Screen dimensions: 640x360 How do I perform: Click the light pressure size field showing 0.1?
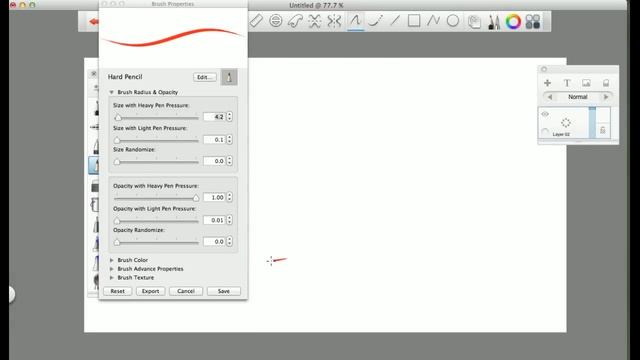(x=214, y=140)
